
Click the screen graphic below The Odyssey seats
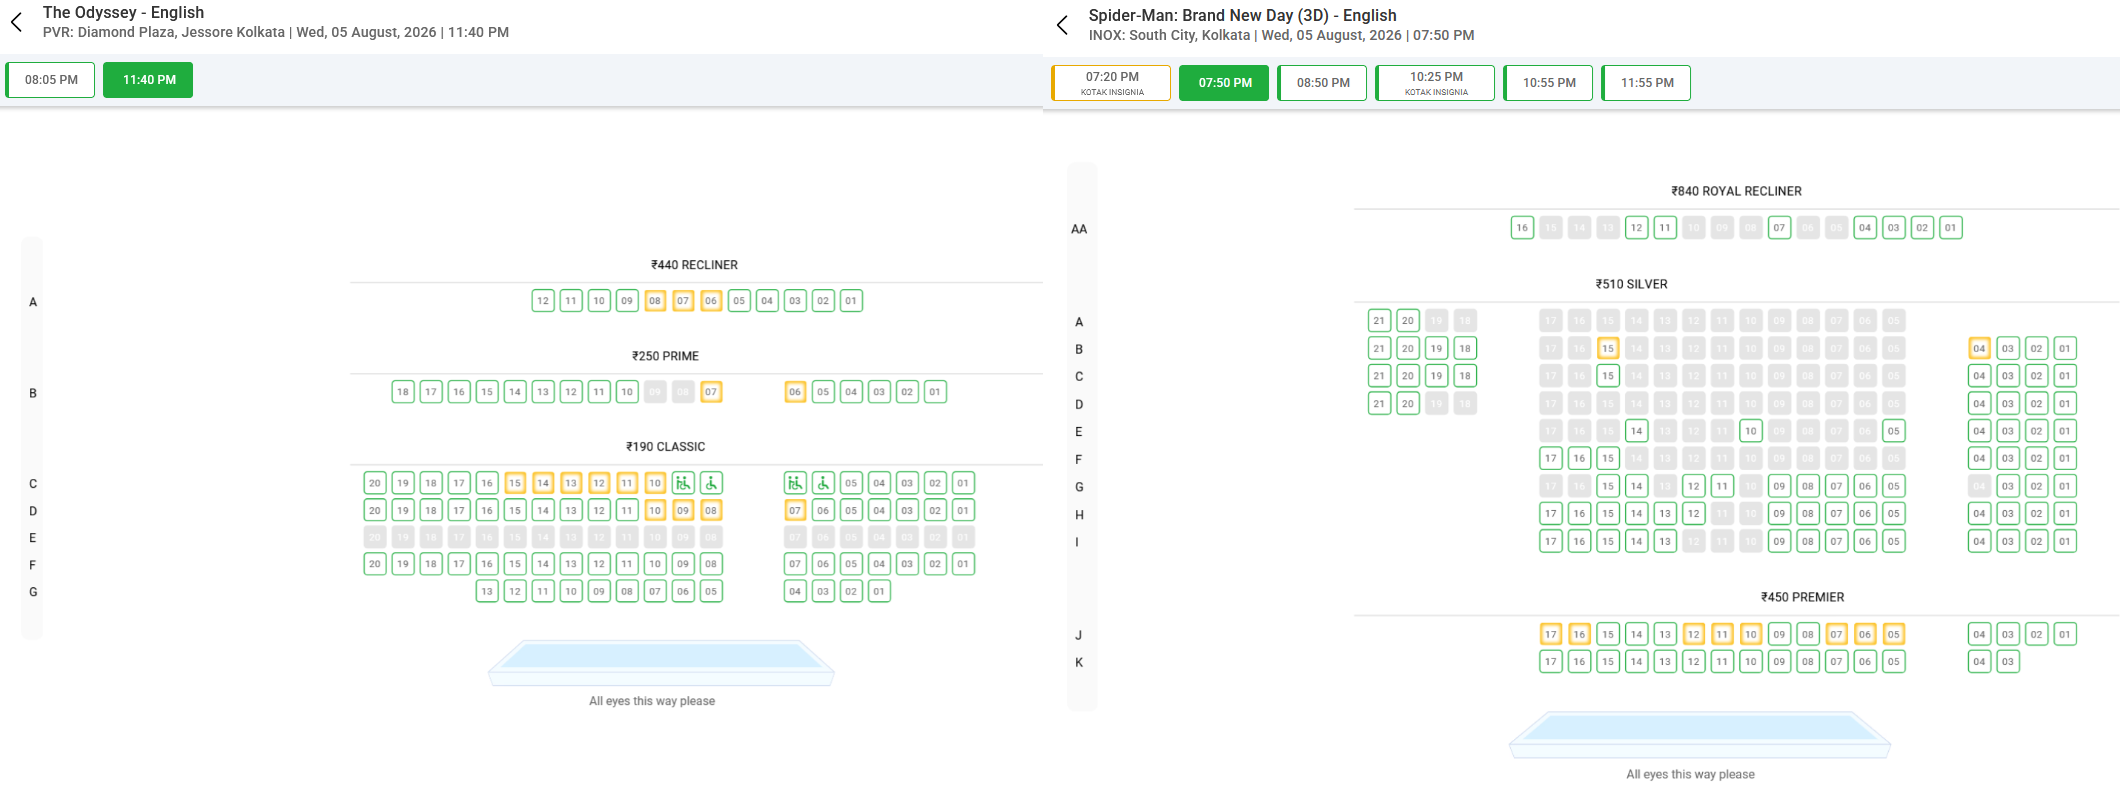661,663
